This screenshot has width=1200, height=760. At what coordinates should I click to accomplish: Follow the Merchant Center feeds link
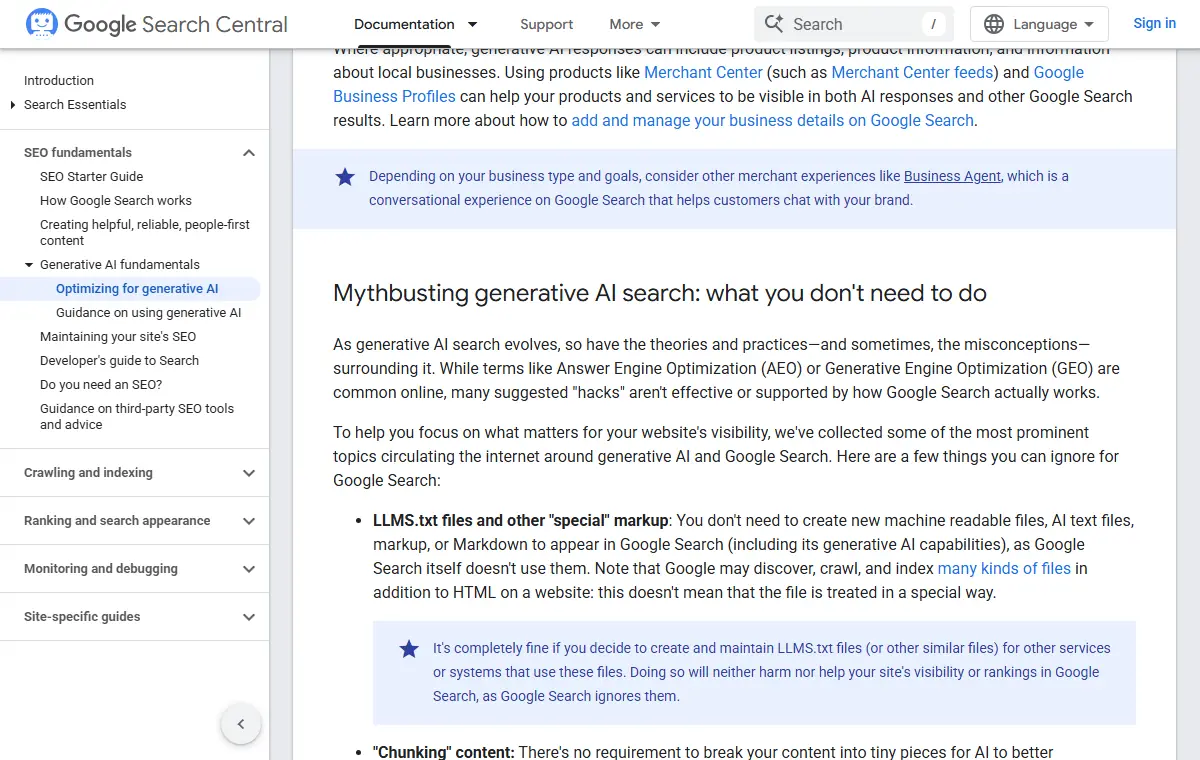coord(912,72)
